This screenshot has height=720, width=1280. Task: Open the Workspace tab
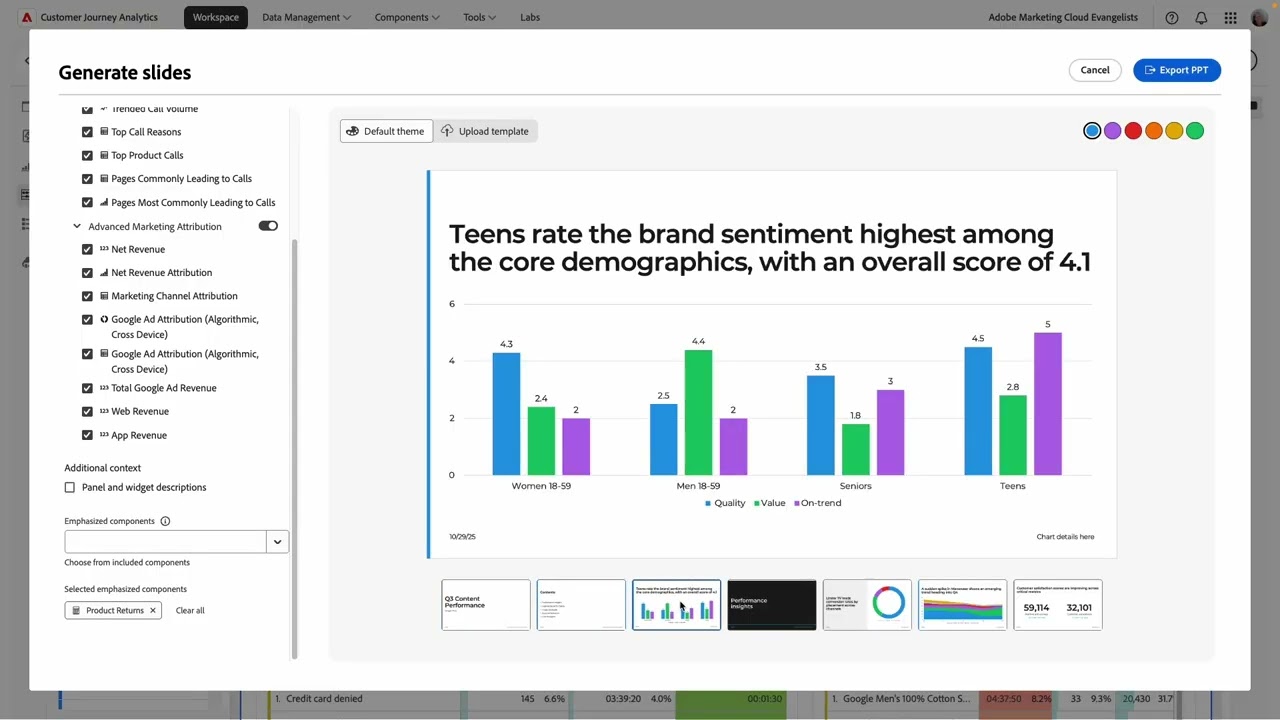pyautogui.click(x=216, y=17)
